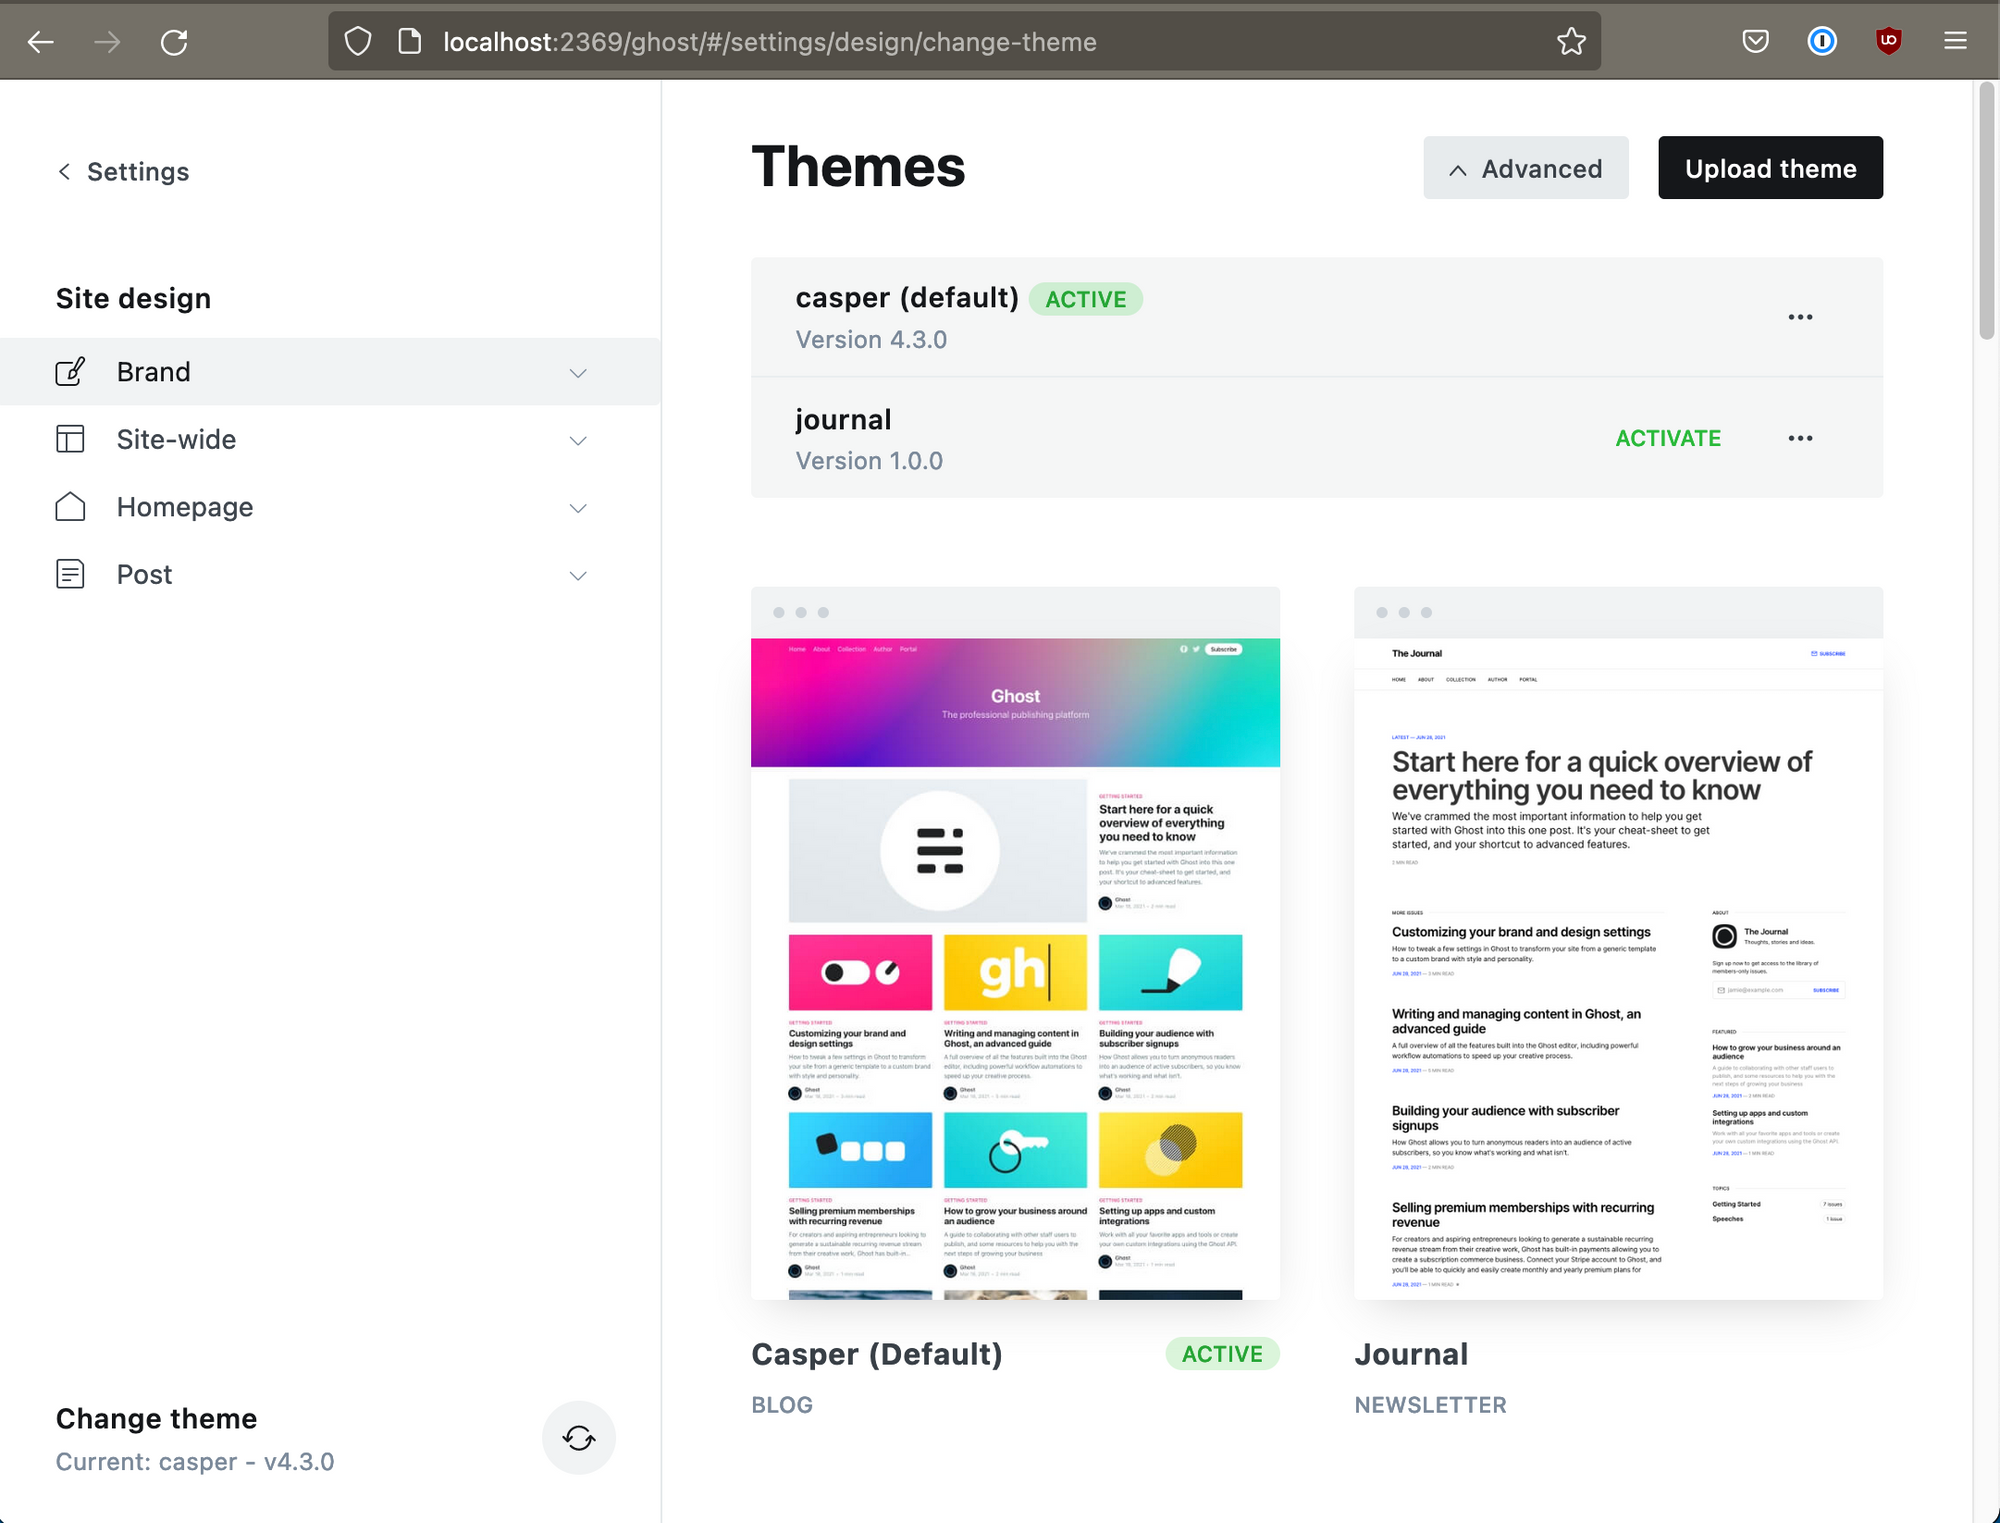
Task: Click the Post settings expander arrow
Action: 578,573
